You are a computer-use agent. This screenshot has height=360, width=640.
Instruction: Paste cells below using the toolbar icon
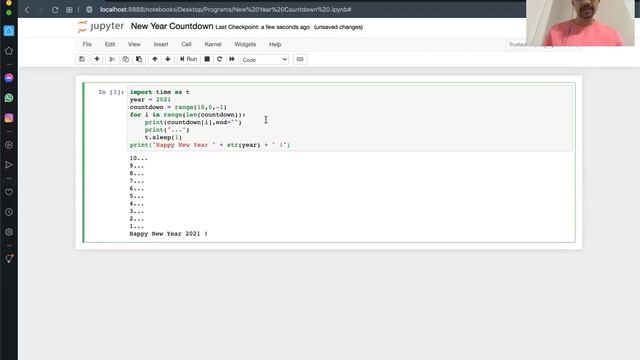[x=139, y=59]
